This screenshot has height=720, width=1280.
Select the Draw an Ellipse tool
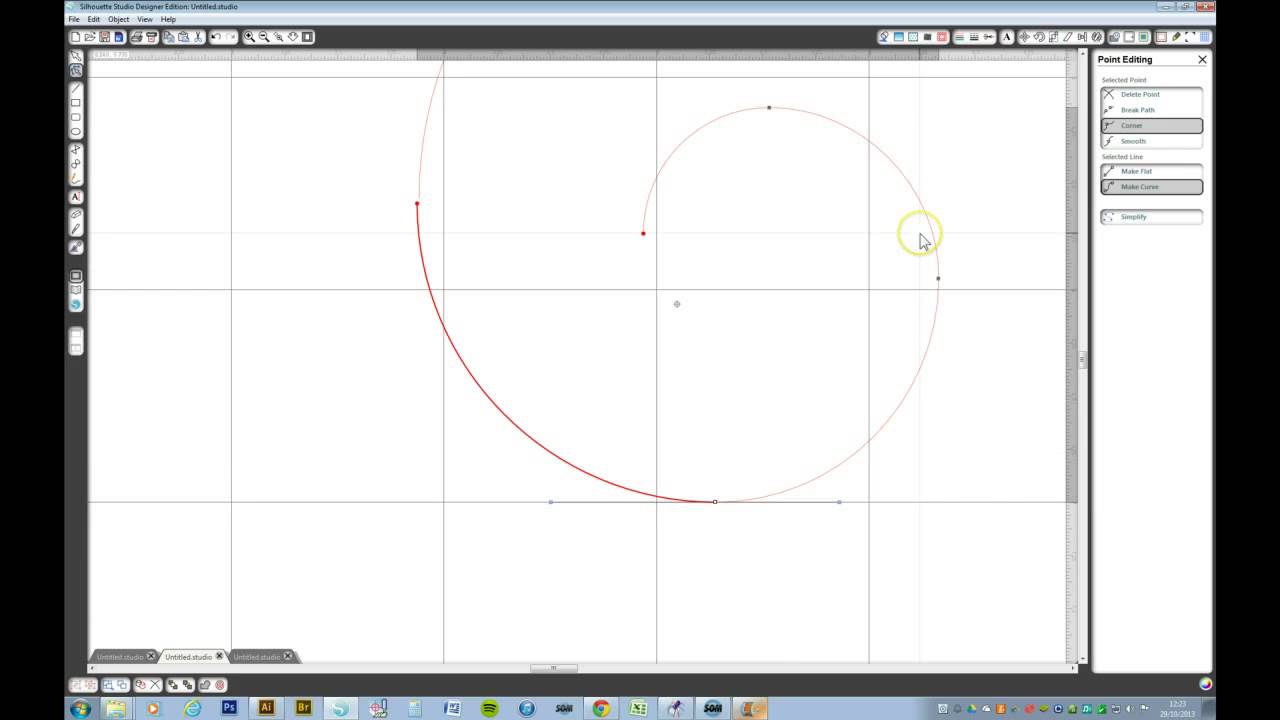click(76, 131)
